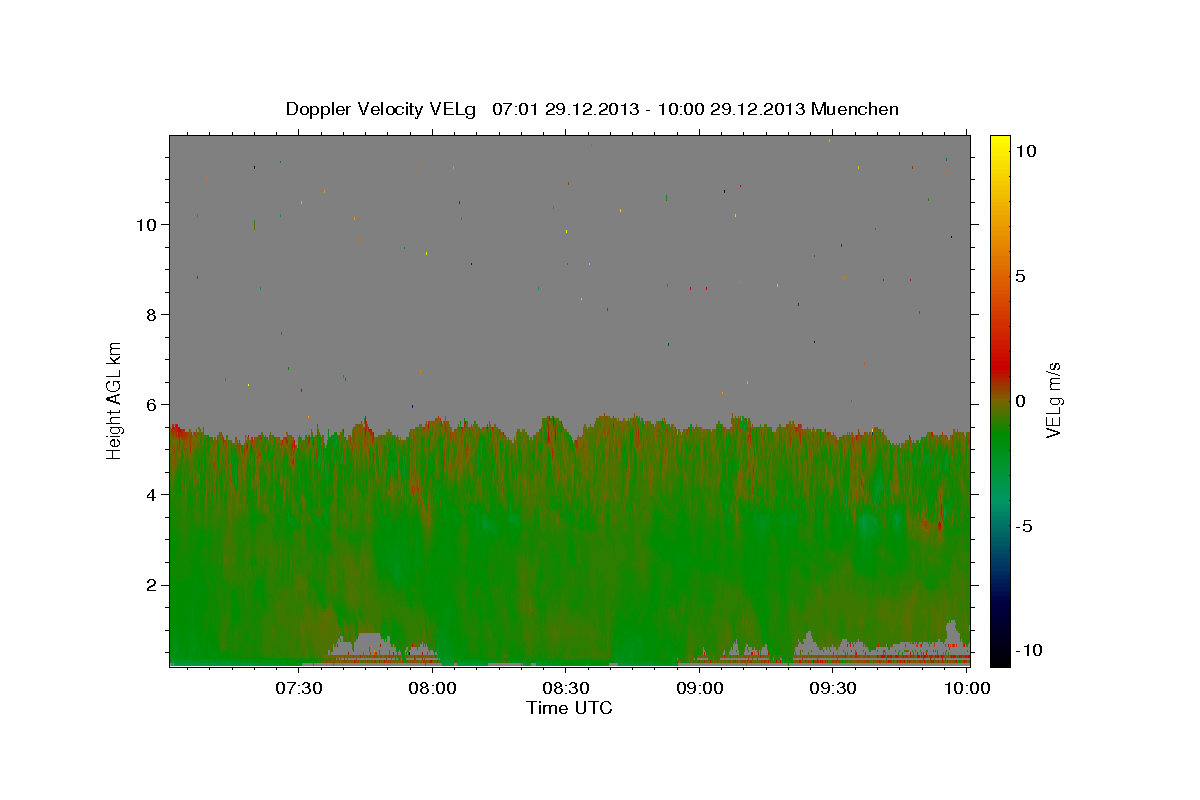Click the height axis label 4
The image size is (1200, 800).
coord(151,494)
